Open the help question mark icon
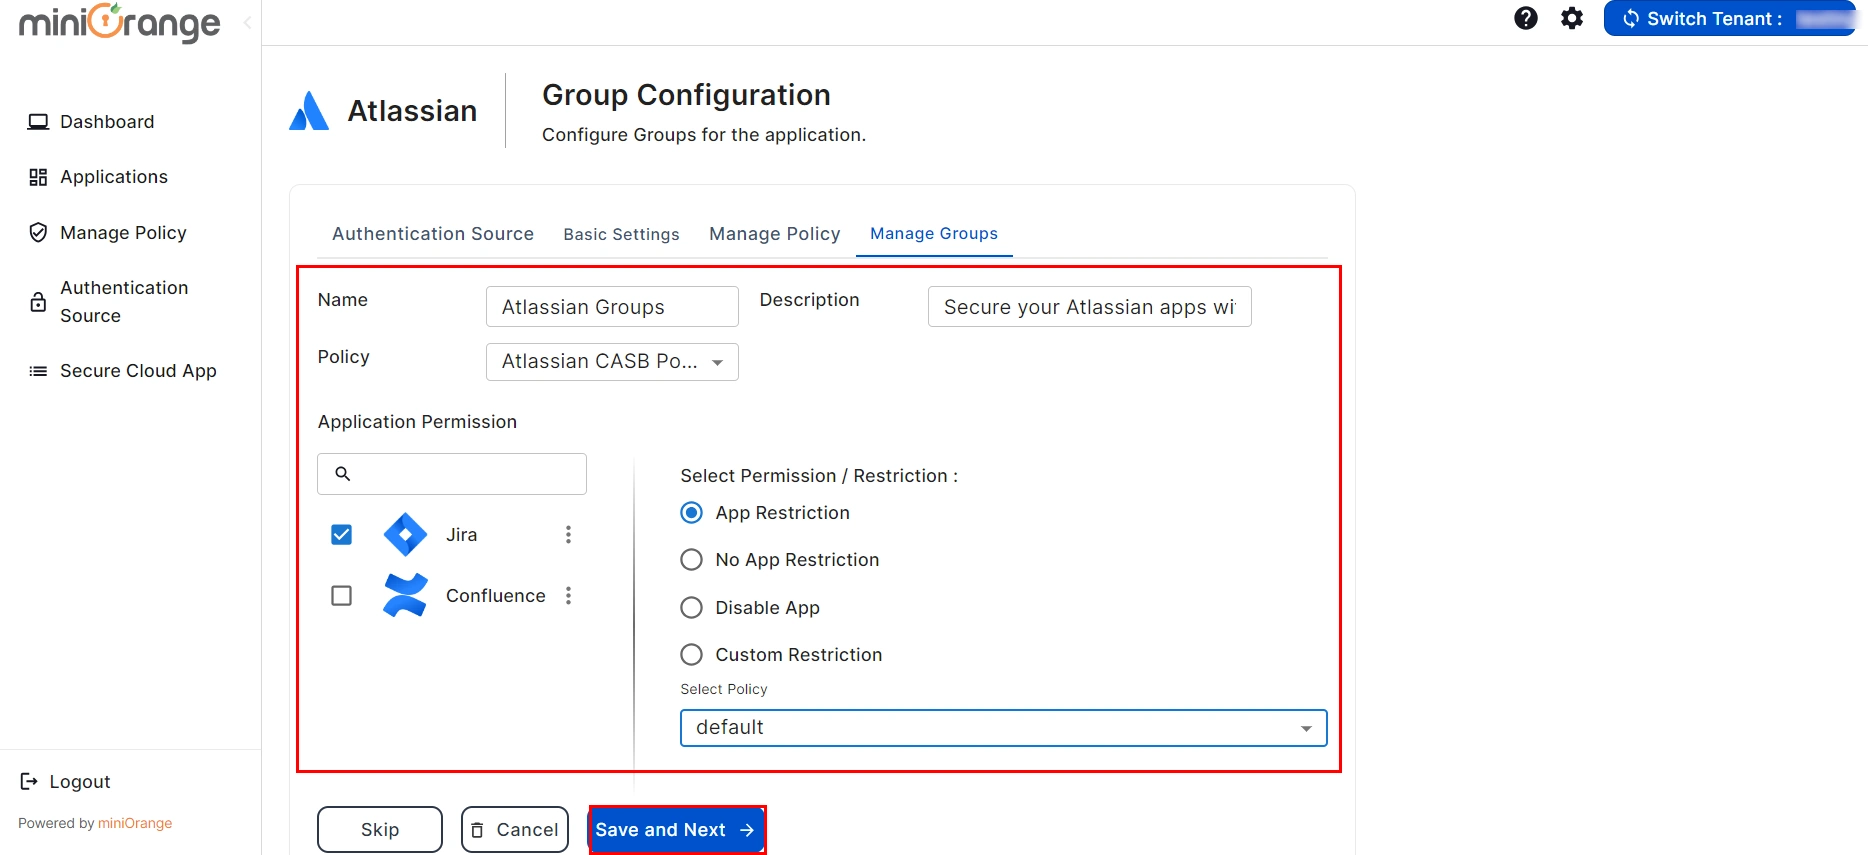This screenshot has height=855, width=1868. (1525, 18)
